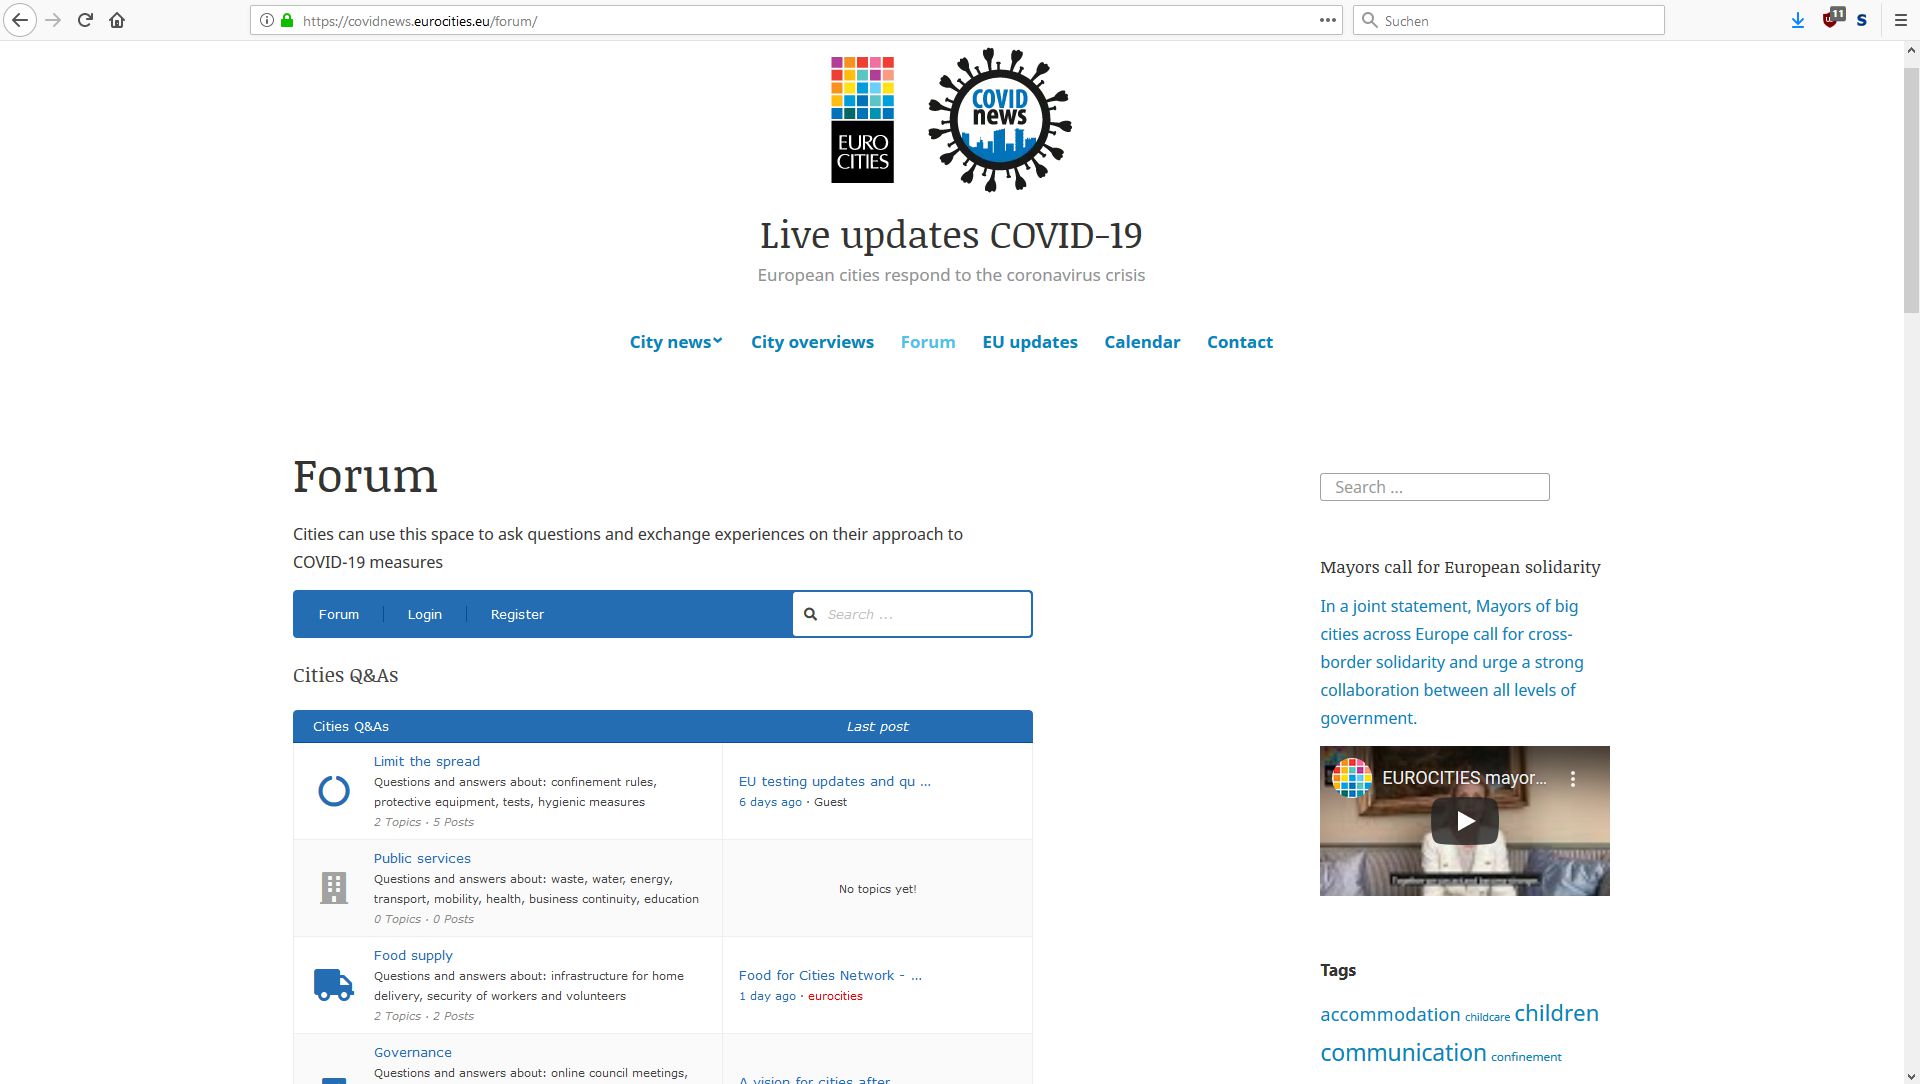Open the Mayors joint statement link
Screen dimensions: 1921x1084
click(x=1452, y=662)
